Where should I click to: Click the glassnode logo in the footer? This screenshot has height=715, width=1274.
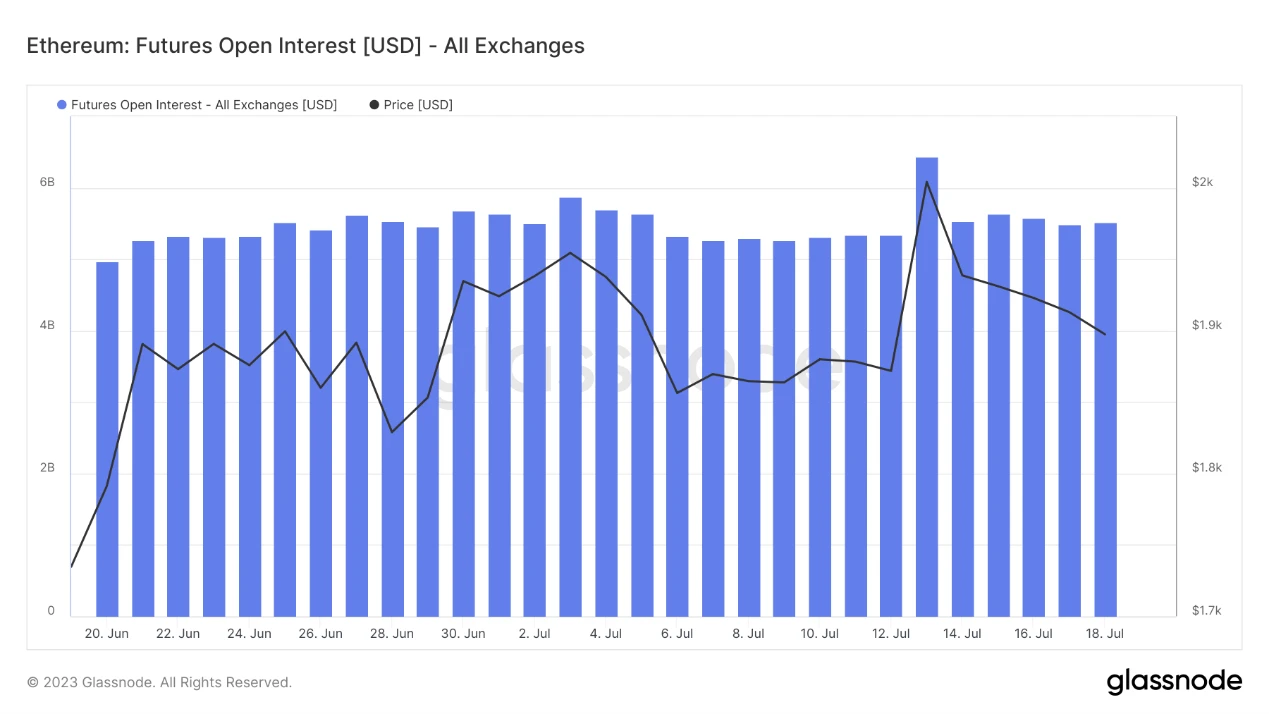click(1174, 682)
